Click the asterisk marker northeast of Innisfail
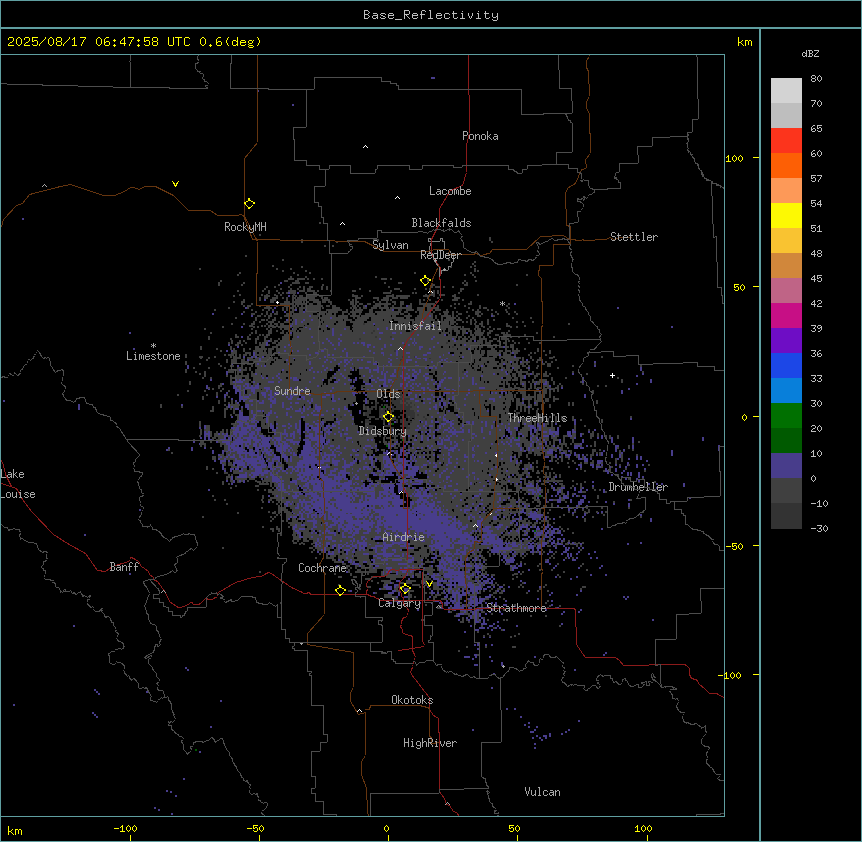862x842 pixels. coord(502,304)
